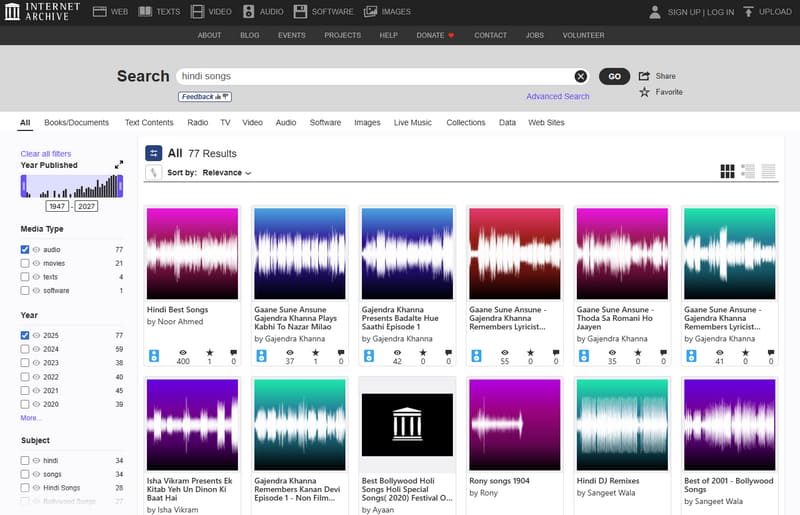Open Best of 2001 - Bollywood Songs title

coord(729,485)
